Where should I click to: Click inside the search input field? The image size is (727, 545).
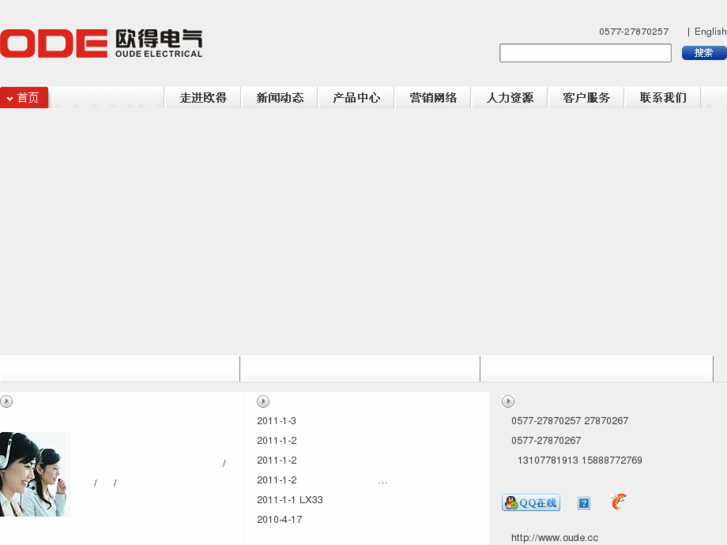[x=585, y=53]
